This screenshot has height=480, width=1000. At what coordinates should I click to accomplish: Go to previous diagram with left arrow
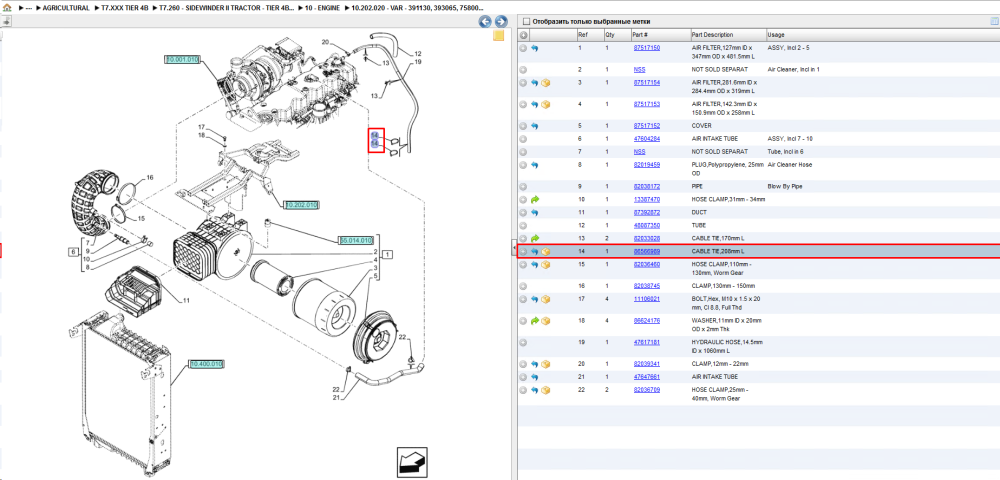click(x=485, y=22)
